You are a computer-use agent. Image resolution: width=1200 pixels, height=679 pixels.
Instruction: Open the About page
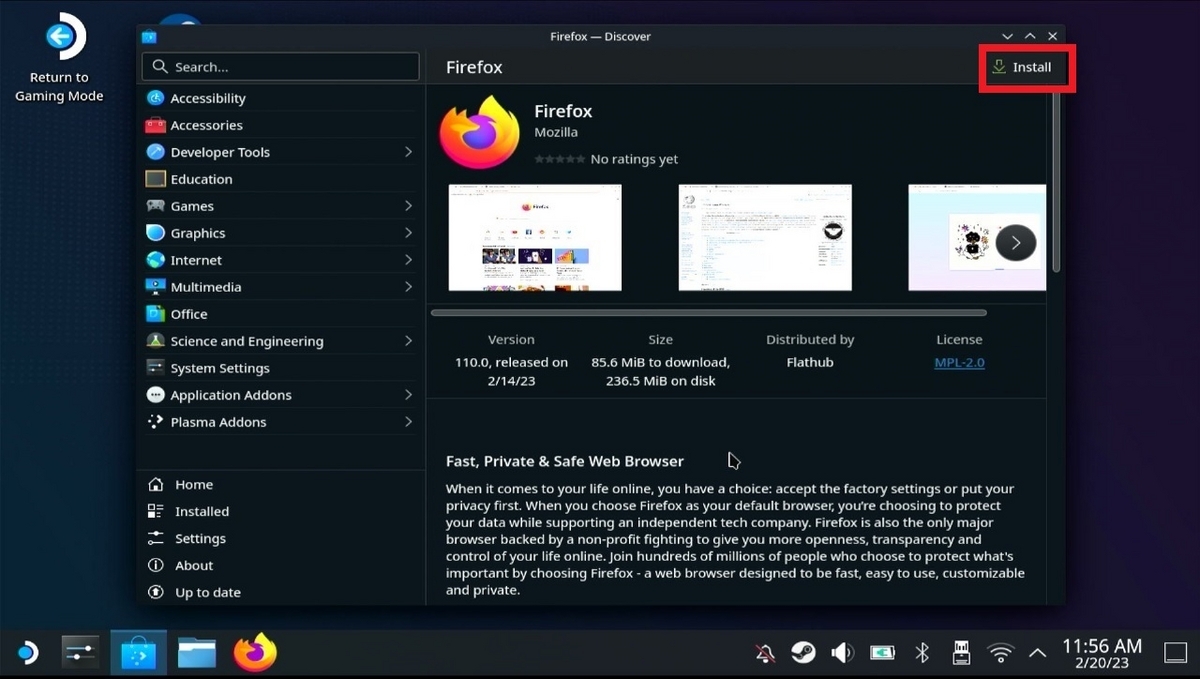(281, 565)
